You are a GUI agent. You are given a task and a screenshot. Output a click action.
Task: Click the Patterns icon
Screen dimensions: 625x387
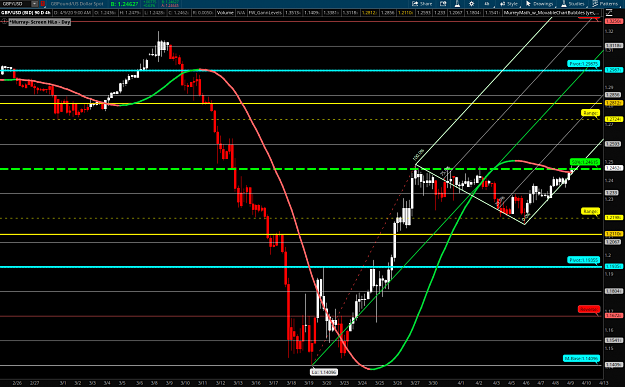(x=595, y=4)
